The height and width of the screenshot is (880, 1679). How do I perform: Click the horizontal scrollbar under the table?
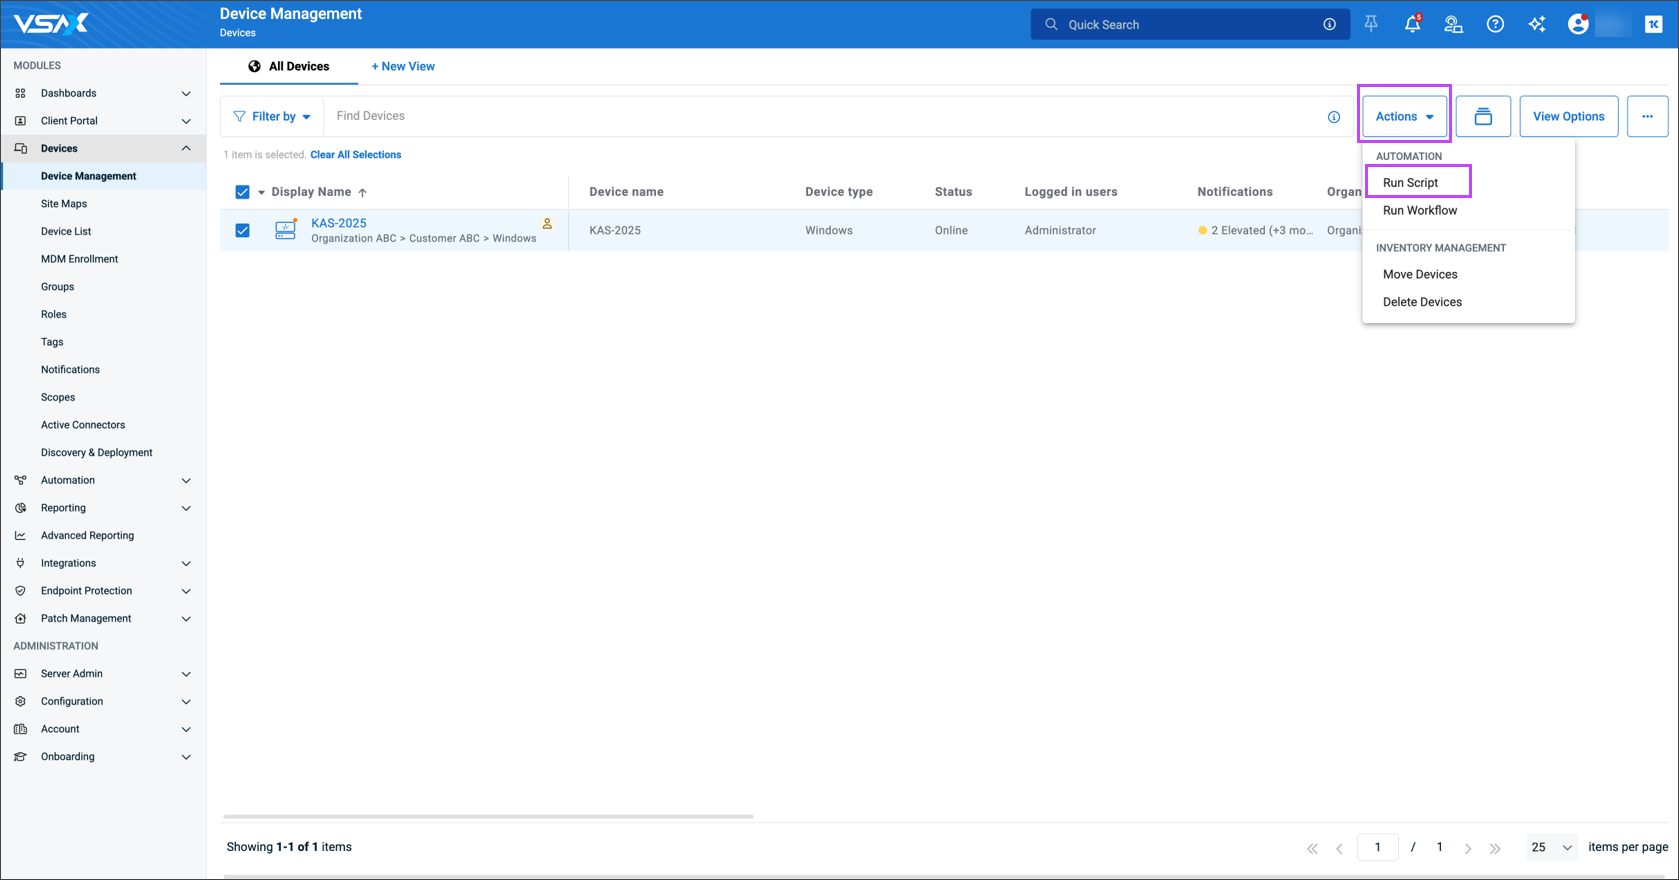(488, 817)
